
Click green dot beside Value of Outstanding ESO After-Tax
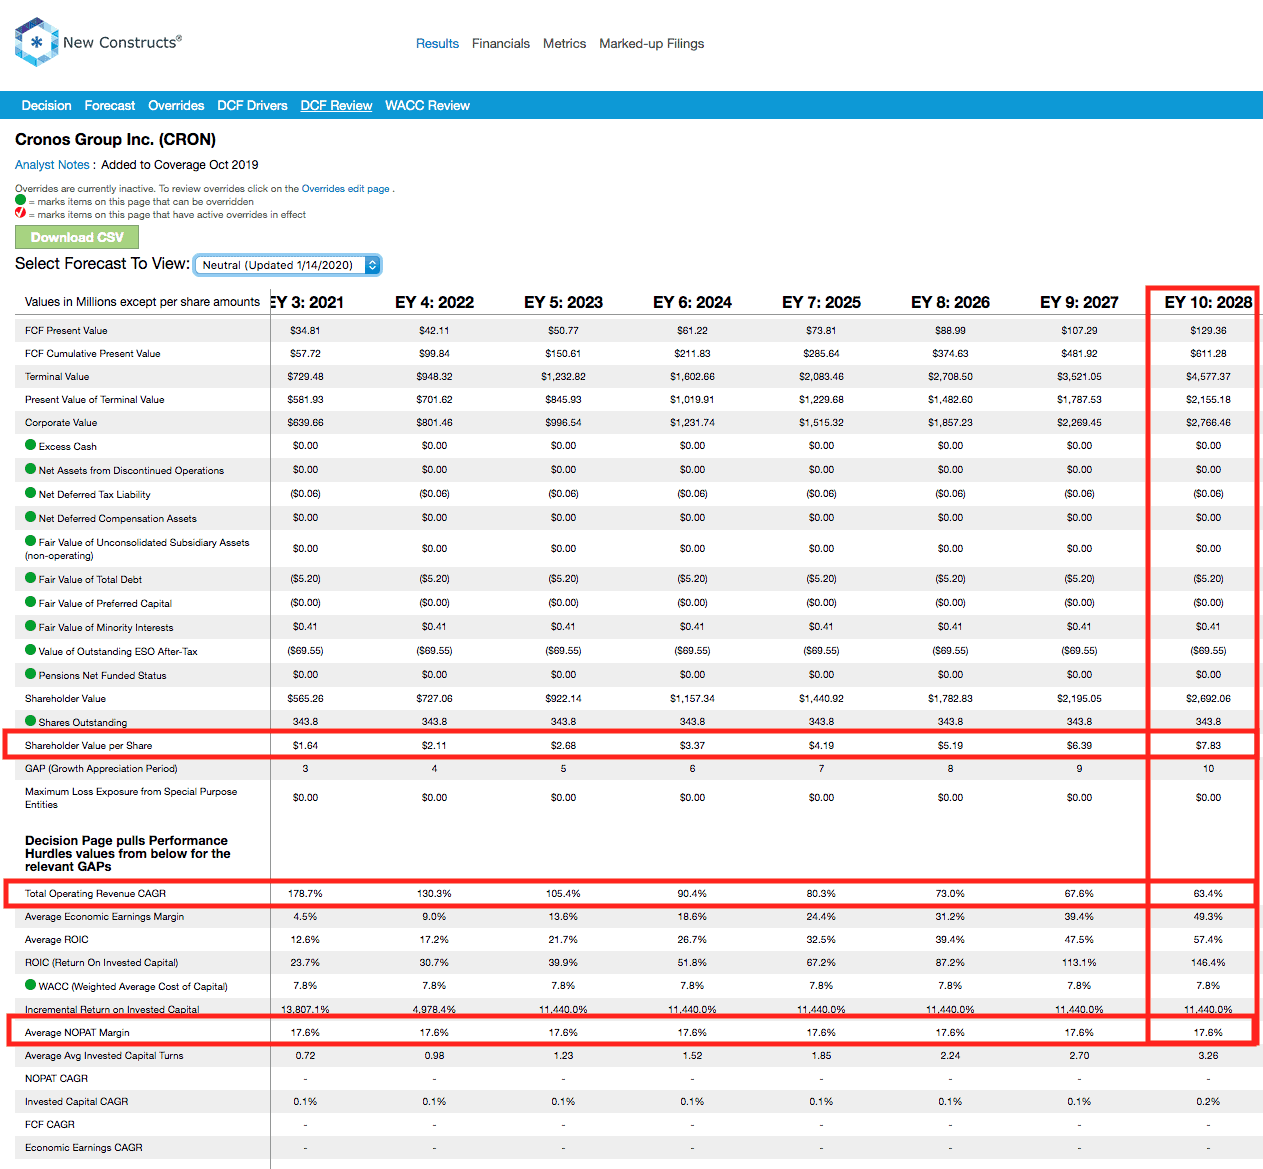coord(30,650)
